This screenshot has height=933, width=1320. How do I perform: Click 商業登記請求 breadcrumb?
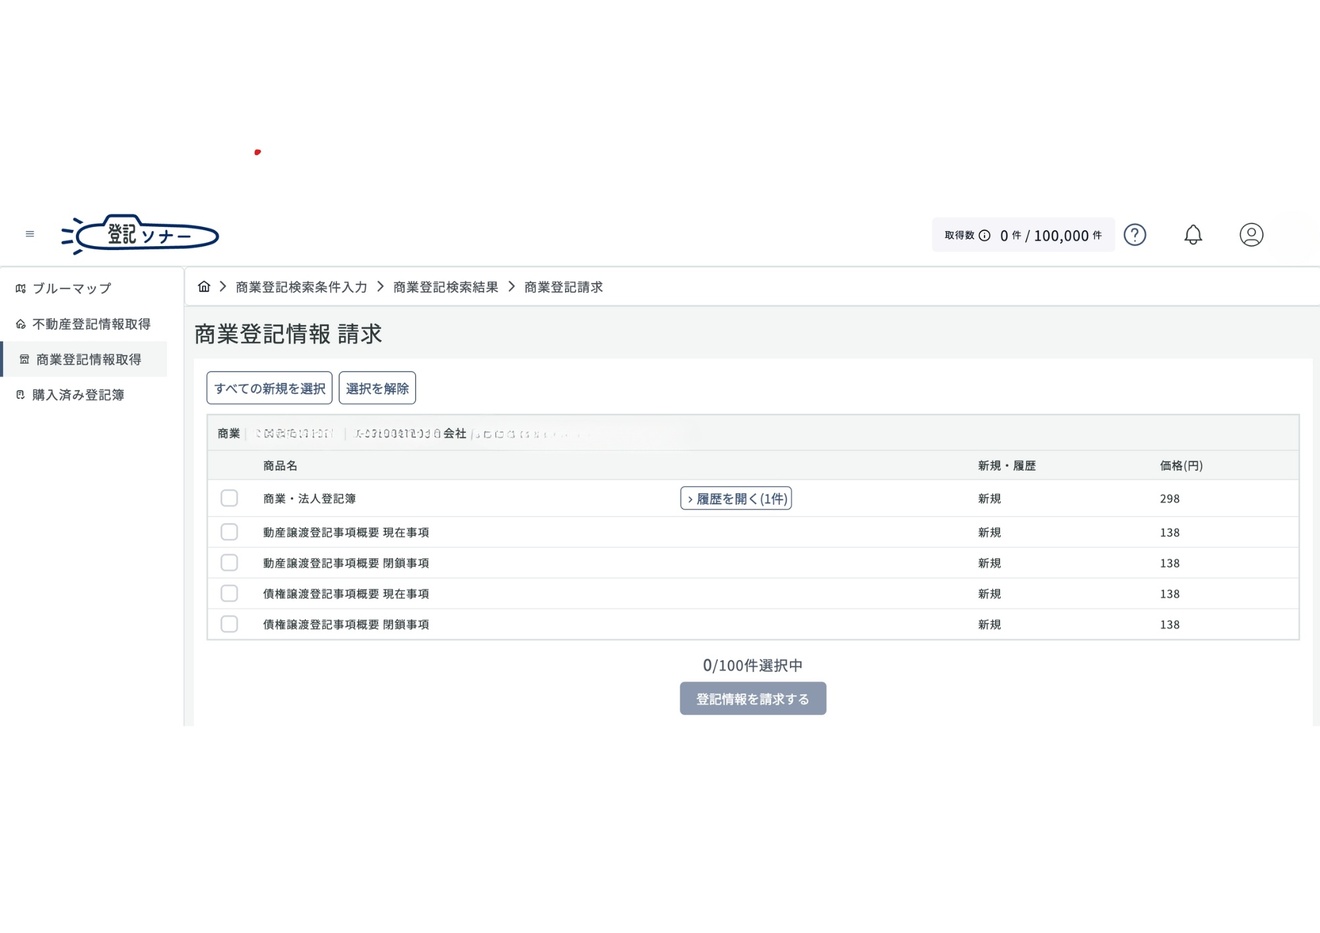point(563,287)
